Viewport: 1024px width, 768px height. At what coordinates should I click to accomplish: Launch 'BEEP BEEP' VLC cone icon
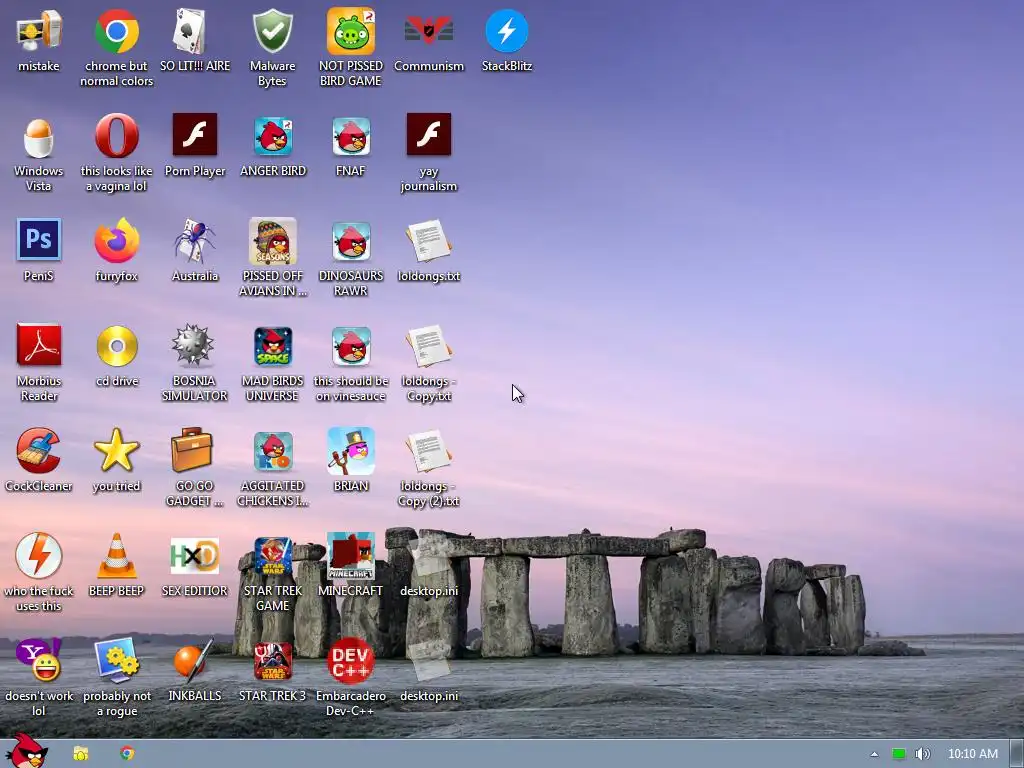pos(116,566)
